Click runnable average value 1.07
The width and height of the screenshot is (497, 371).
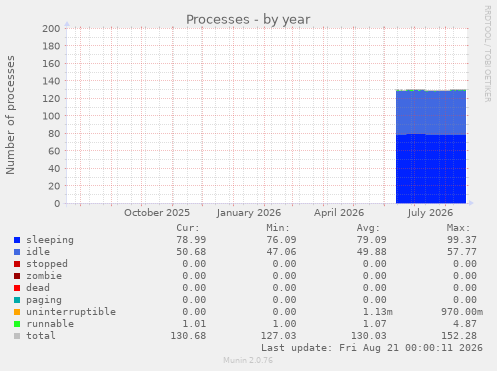tap(375, 324)
